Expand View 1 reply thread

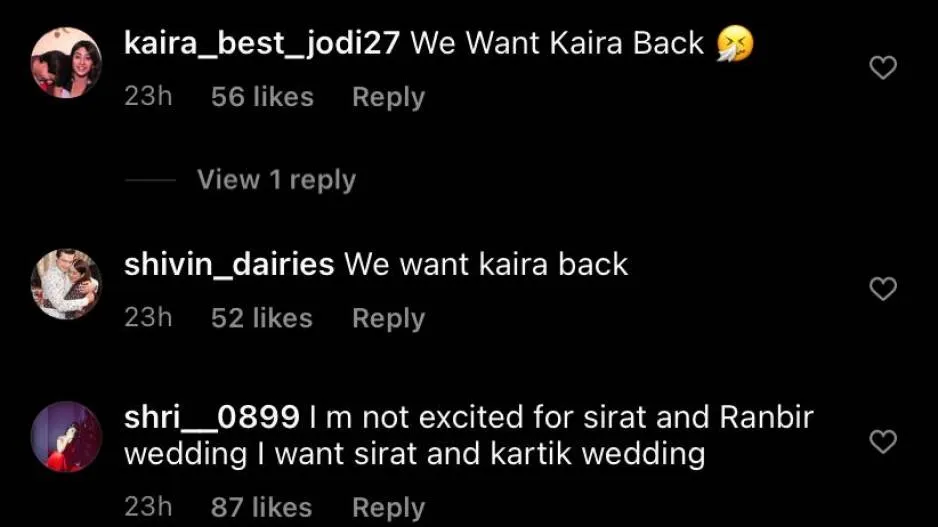[x=276, y=179]
